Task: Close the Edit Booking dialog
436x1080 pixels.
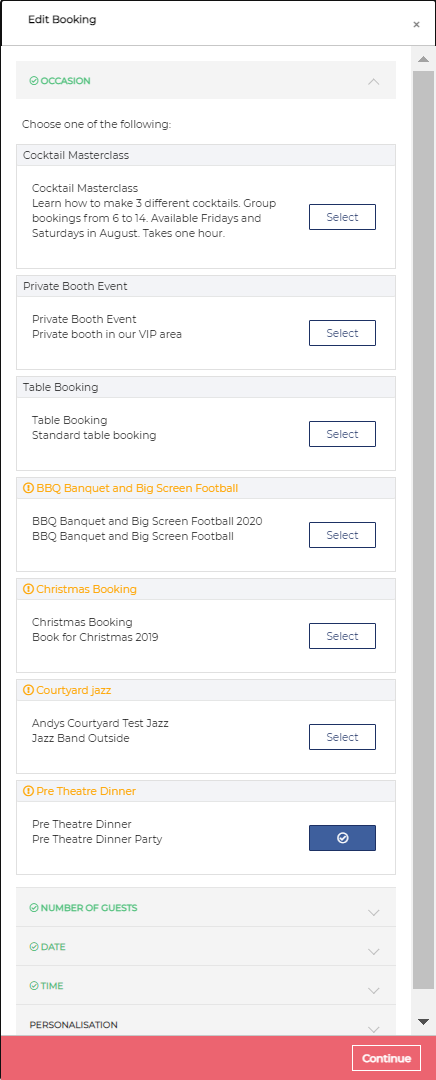Action: (416, 25)
